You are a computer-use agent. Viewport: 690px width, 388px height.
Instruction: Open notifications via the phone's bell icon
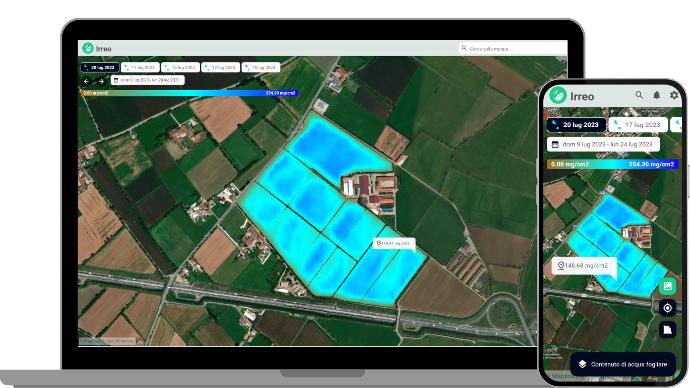657,95
